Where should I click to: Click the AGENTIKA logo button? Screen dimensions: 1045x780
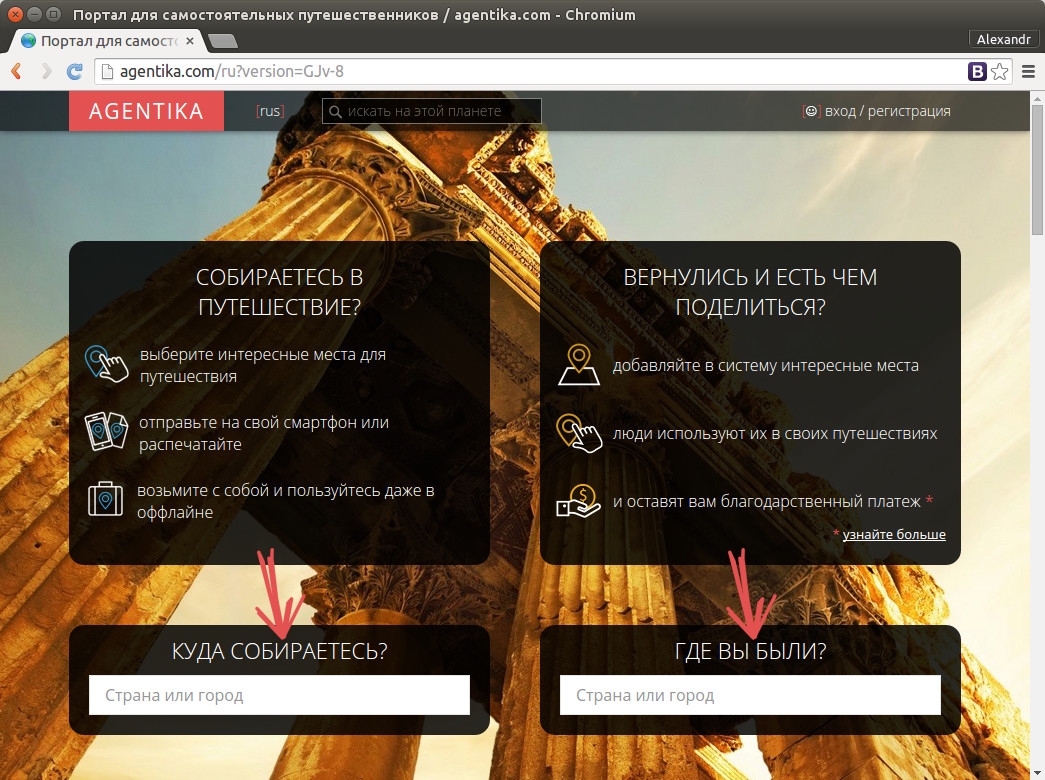point(146,111)
